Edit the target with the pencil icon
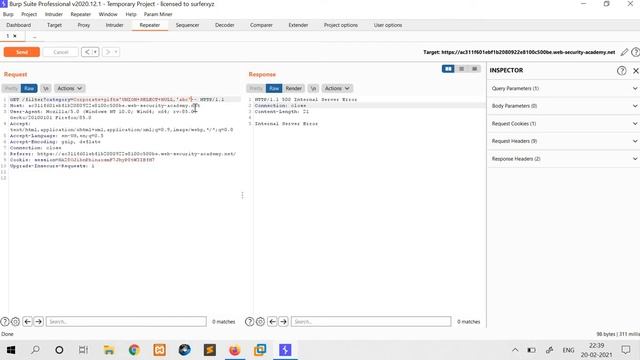640x360 pixels. (x=624, y=52)
